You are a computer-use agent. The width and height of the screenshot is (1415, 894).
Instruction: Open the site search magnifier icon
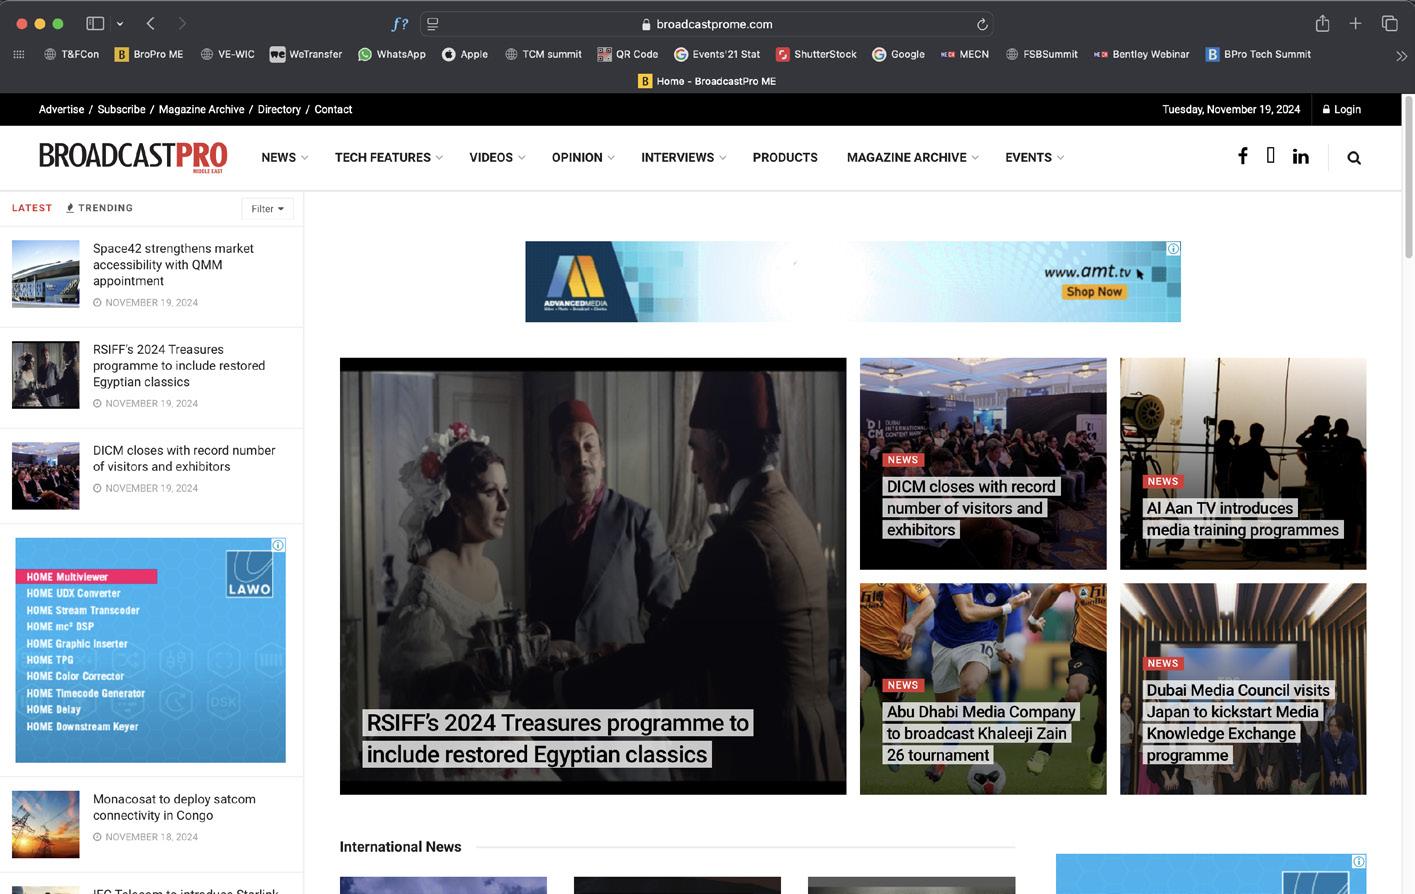[x=1354, y=157]
